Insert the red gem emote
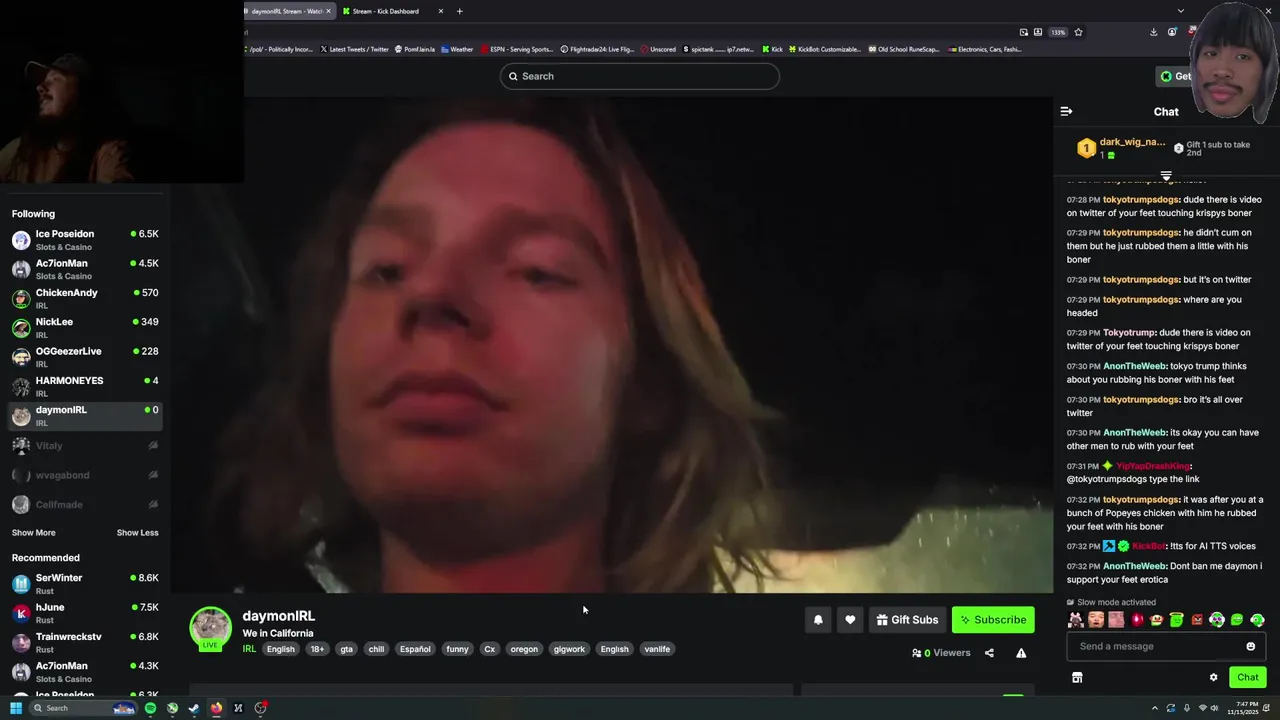This screenshot has height=720, width=1280. pyautogui.click(x=1137, y=620)
